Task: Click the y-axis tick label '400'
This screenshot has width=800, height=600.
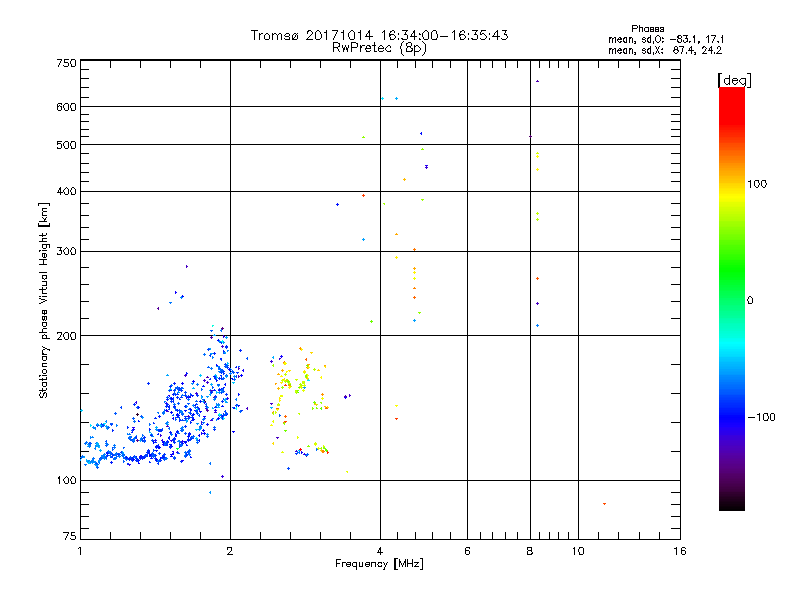Action: 66,192
